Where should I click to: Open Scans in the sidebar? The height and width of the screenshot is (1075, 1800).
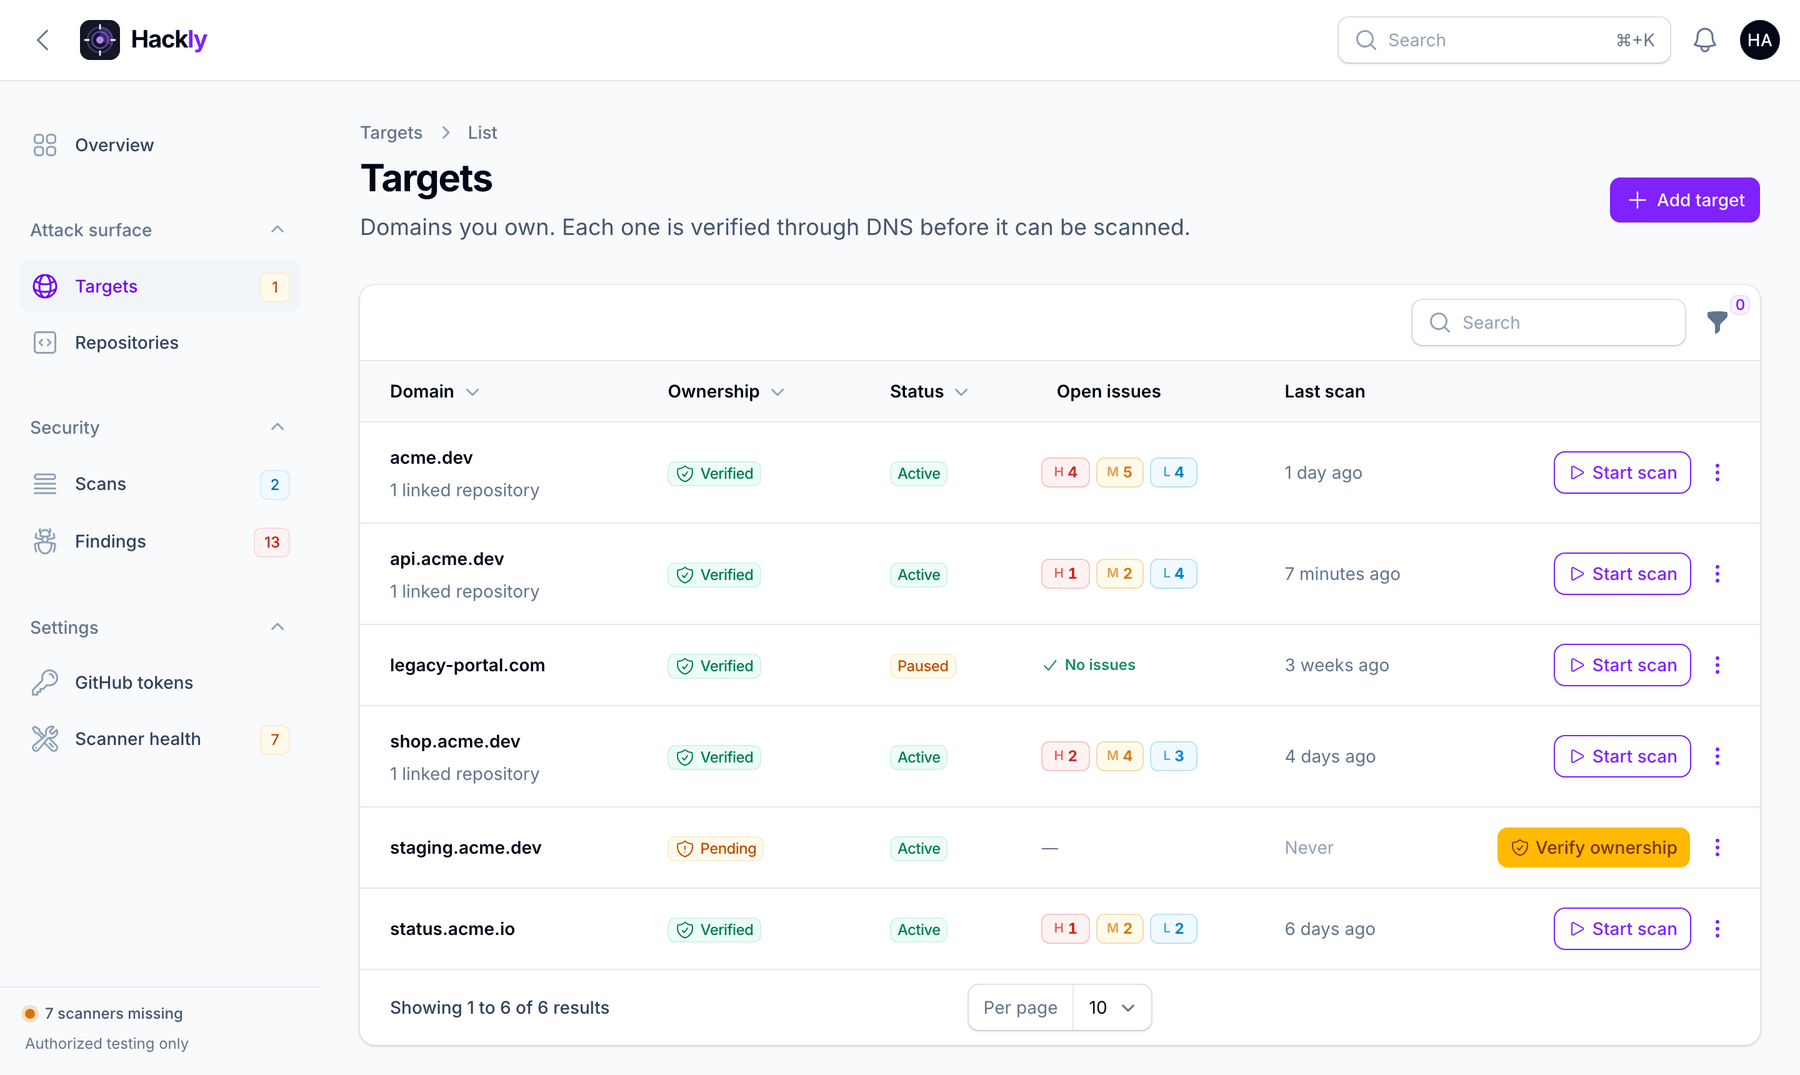tap(160, 484)
